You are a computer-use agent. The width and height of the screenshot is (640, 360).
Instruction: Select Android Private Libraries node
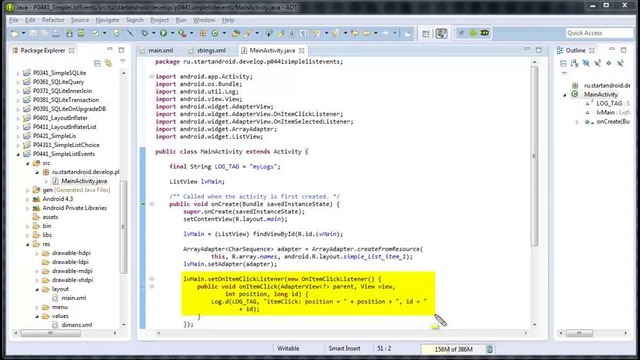74,208
